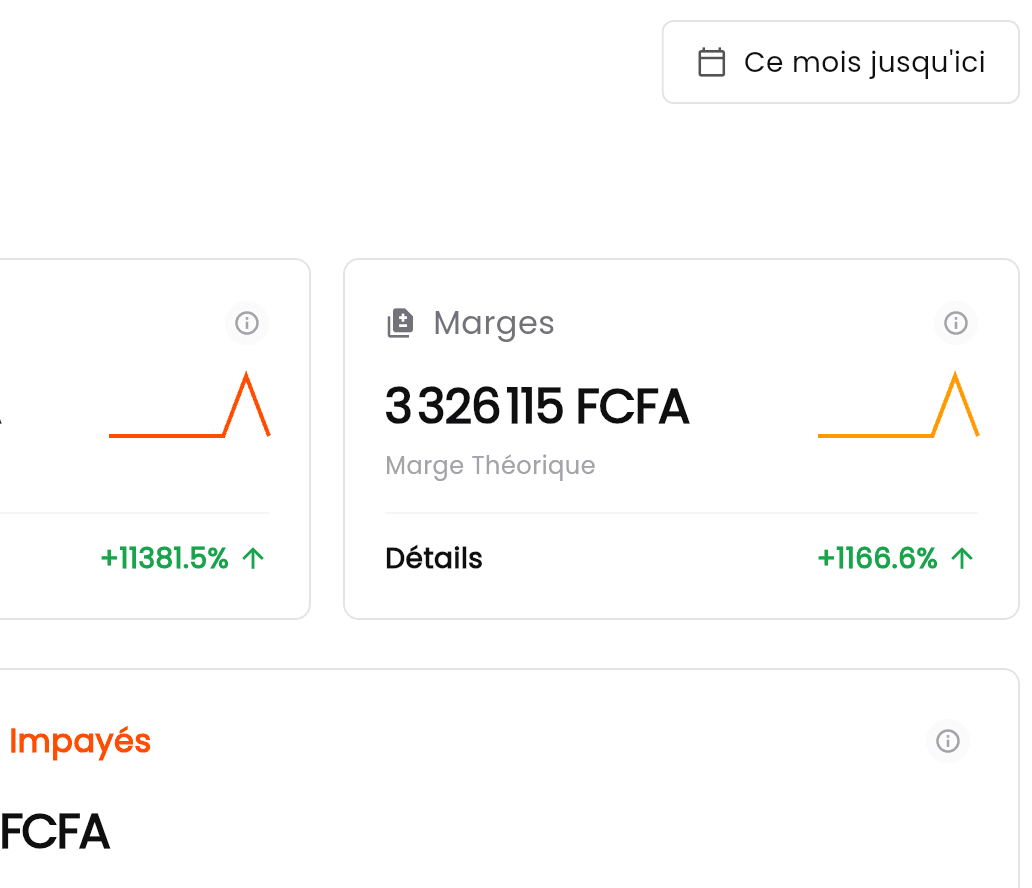Open the Marges card
This screenshot has height=888, width=1032.
click(x=680, y=437)
